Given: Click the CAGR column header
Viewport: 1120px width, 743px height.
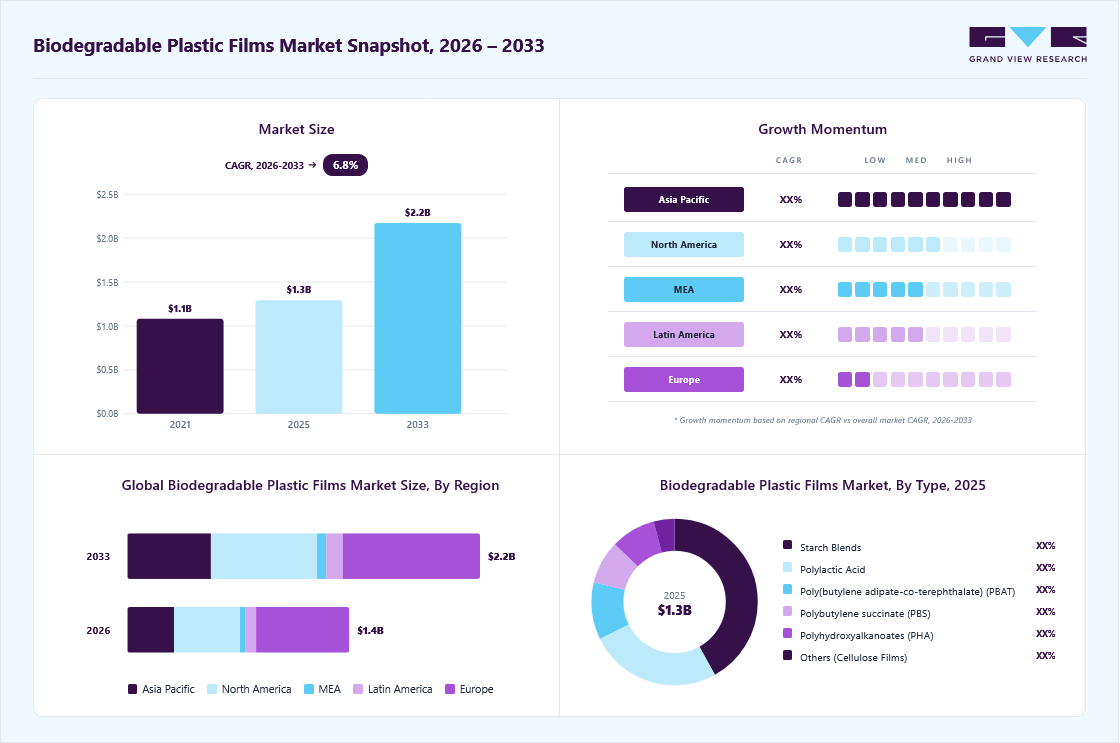Looking at the screenshot, I should pyautogui.click(x=789, y=160).
